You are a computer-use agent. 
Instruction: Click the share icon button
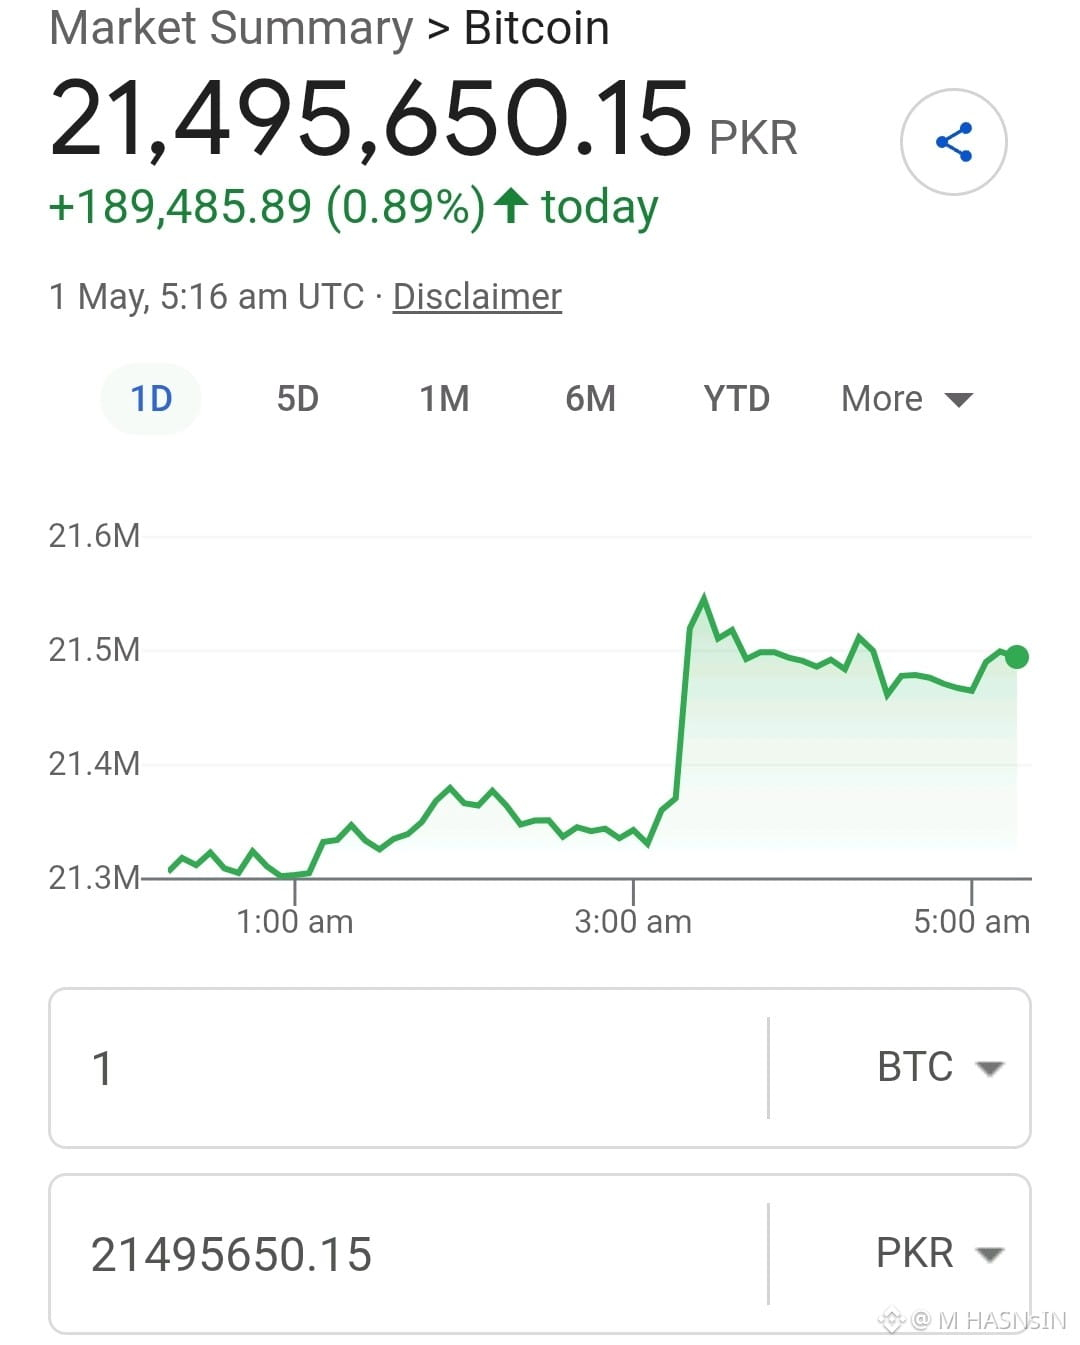point(953,142)
